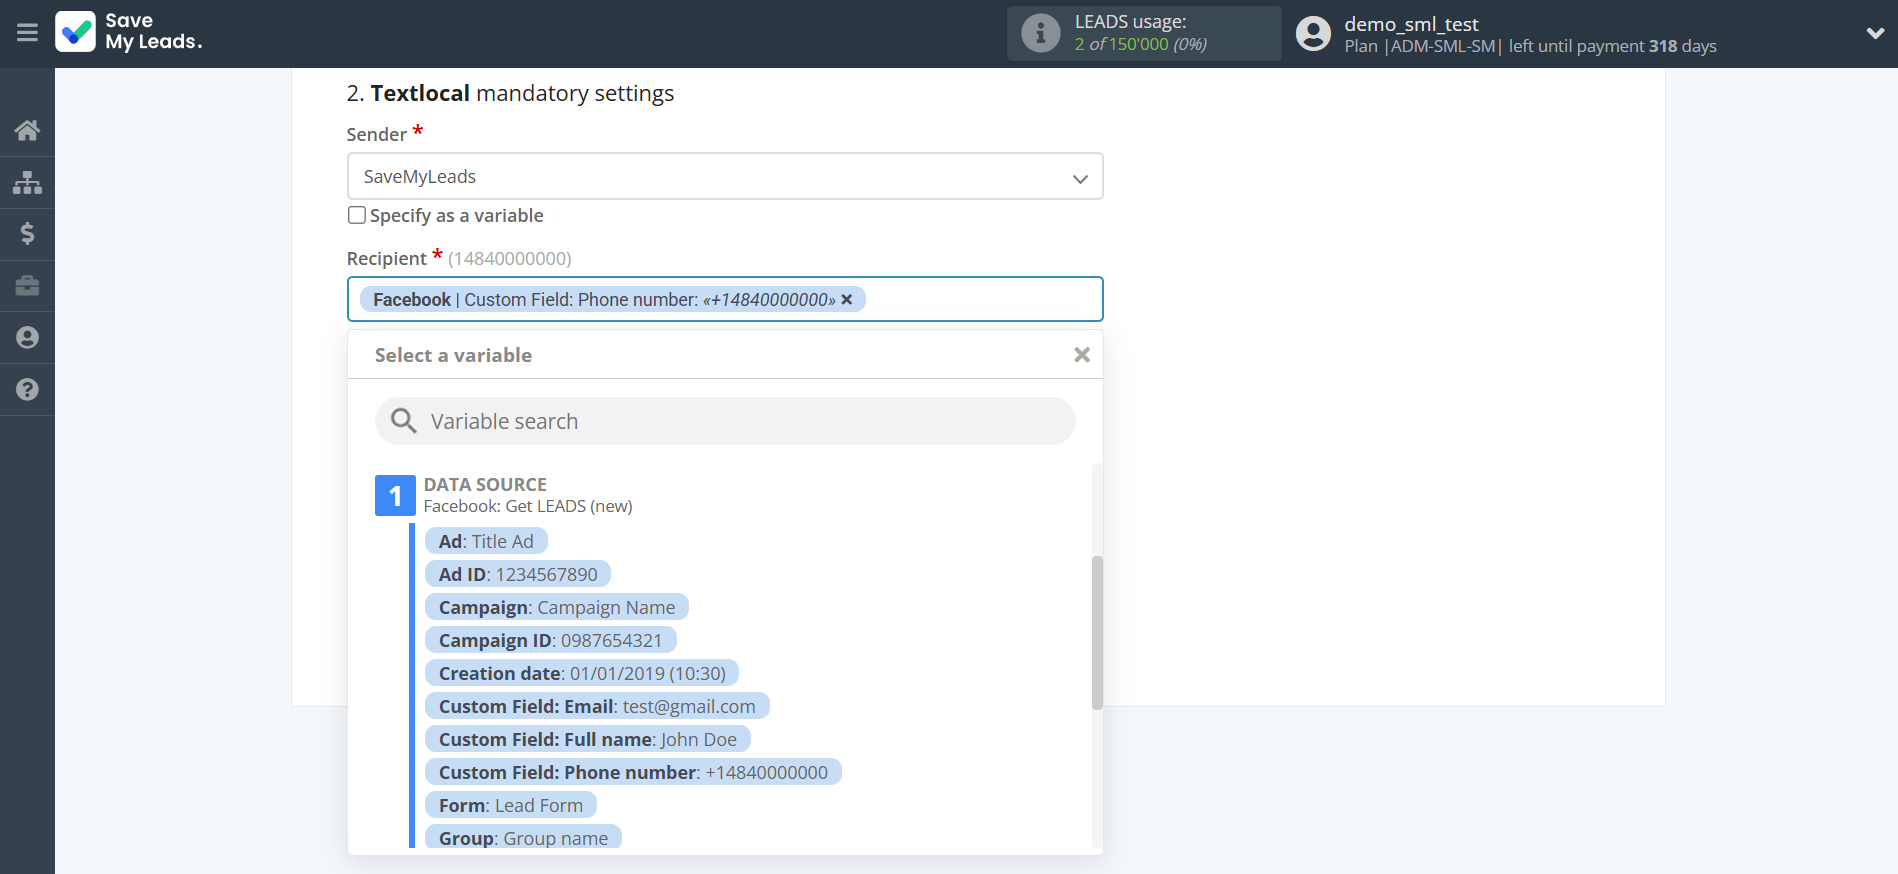This screenshot has height=874, width=1898.
Task: Click the SaveMyLeads logo
Action: 129,32
